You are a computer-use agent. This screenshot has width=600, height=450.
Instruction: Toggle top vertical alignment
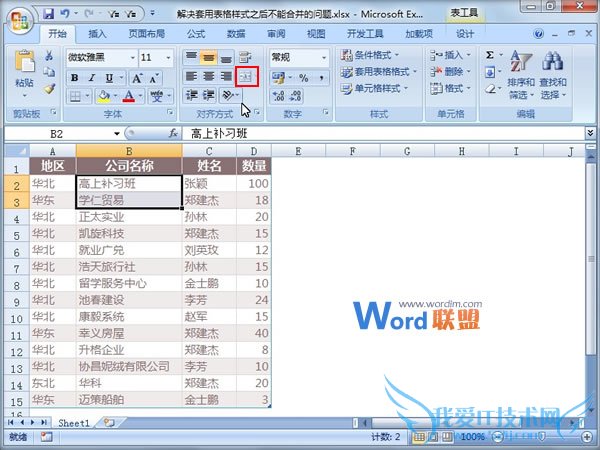point(191,57)
